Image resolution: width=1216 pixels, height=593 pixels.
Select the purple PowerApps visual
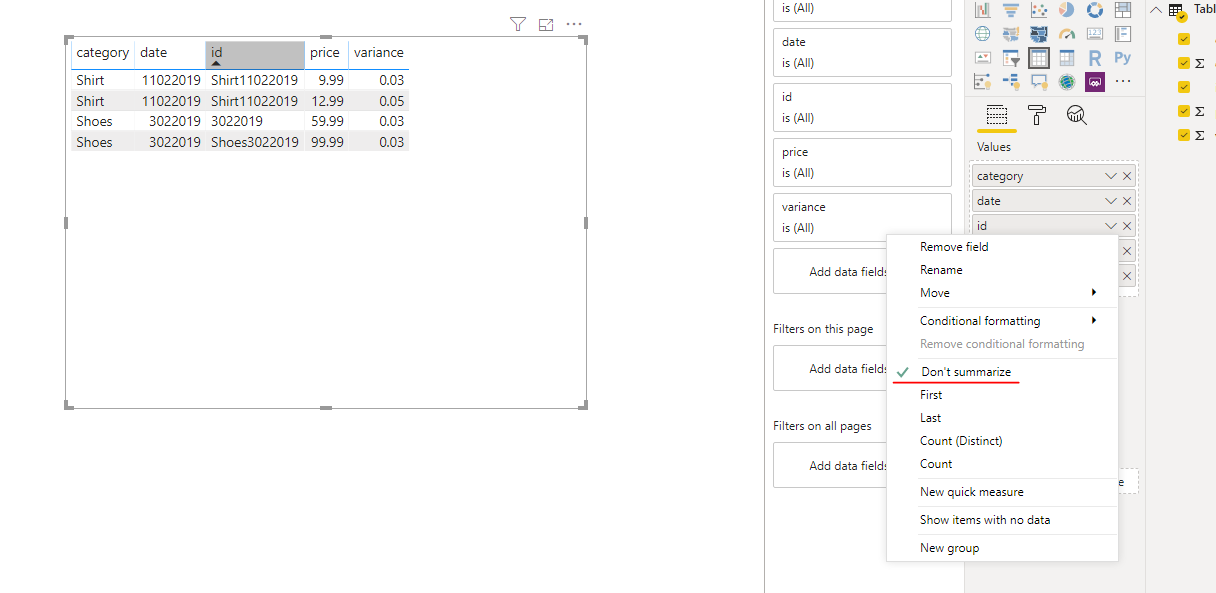tap(1095, 82)
